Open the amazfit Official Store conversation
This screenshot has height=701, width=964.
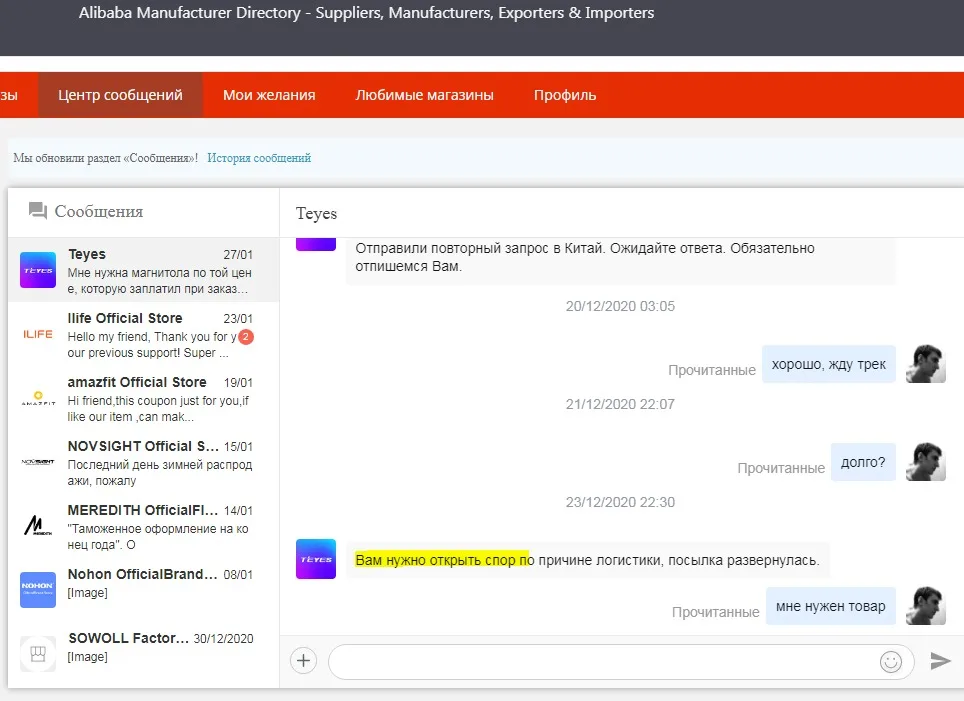click(x=144, y=398)
